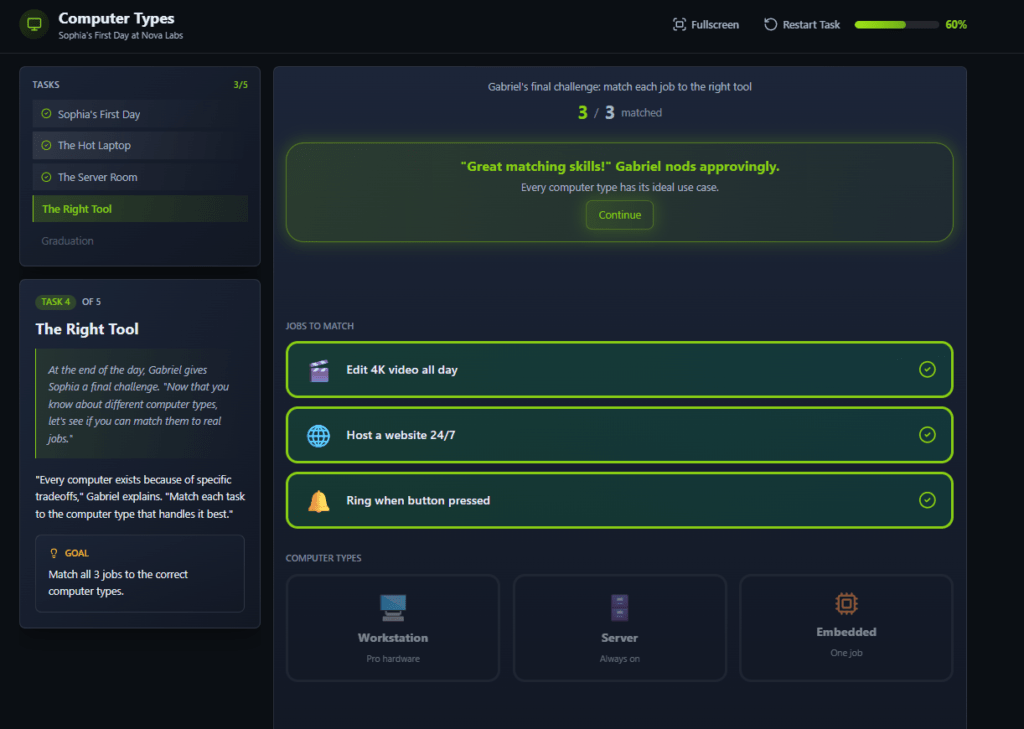Click the clapperboard icon for video editing
The width and height of the screenshot is (1024, 729).
pyautogui.click(x=319, y=370)
